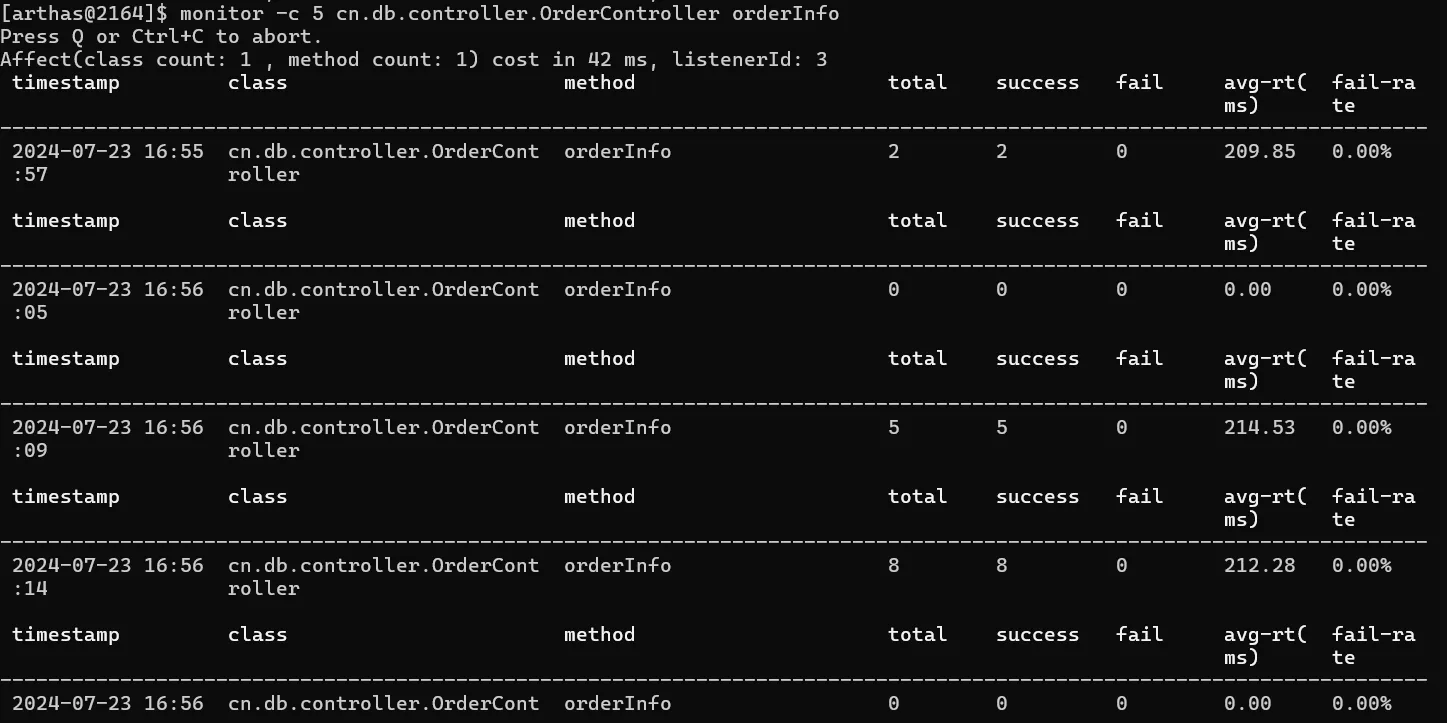Viewport: 1447px width, 723px height.
Task: Click the arthas@2164 prompt label
Action: [86, 13]
